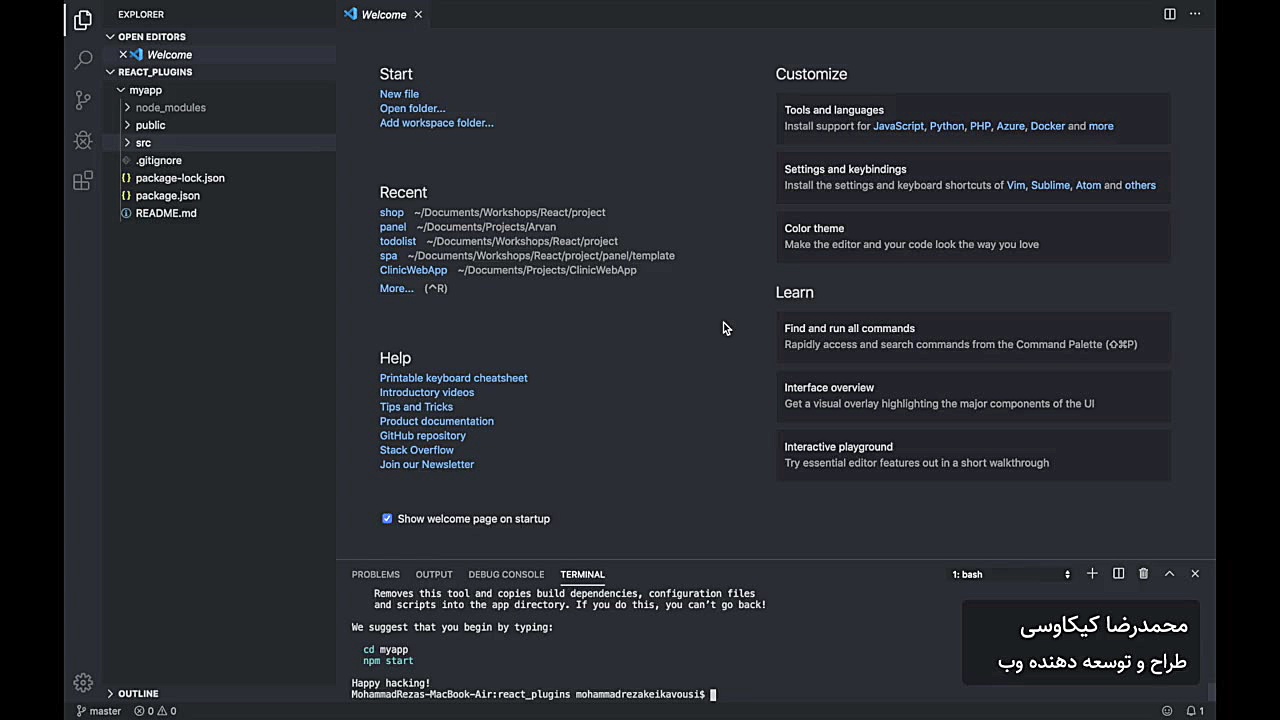
Task: Create a new terminal with plus icon
Action: click(x=1092, y=574)
